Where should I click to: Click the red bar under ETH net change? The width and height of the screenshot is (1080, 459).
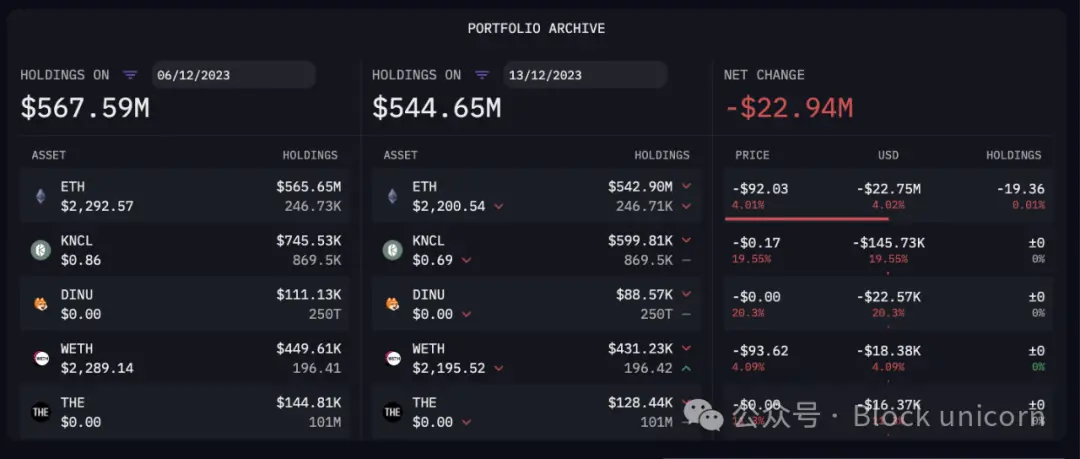click(807, 217)
